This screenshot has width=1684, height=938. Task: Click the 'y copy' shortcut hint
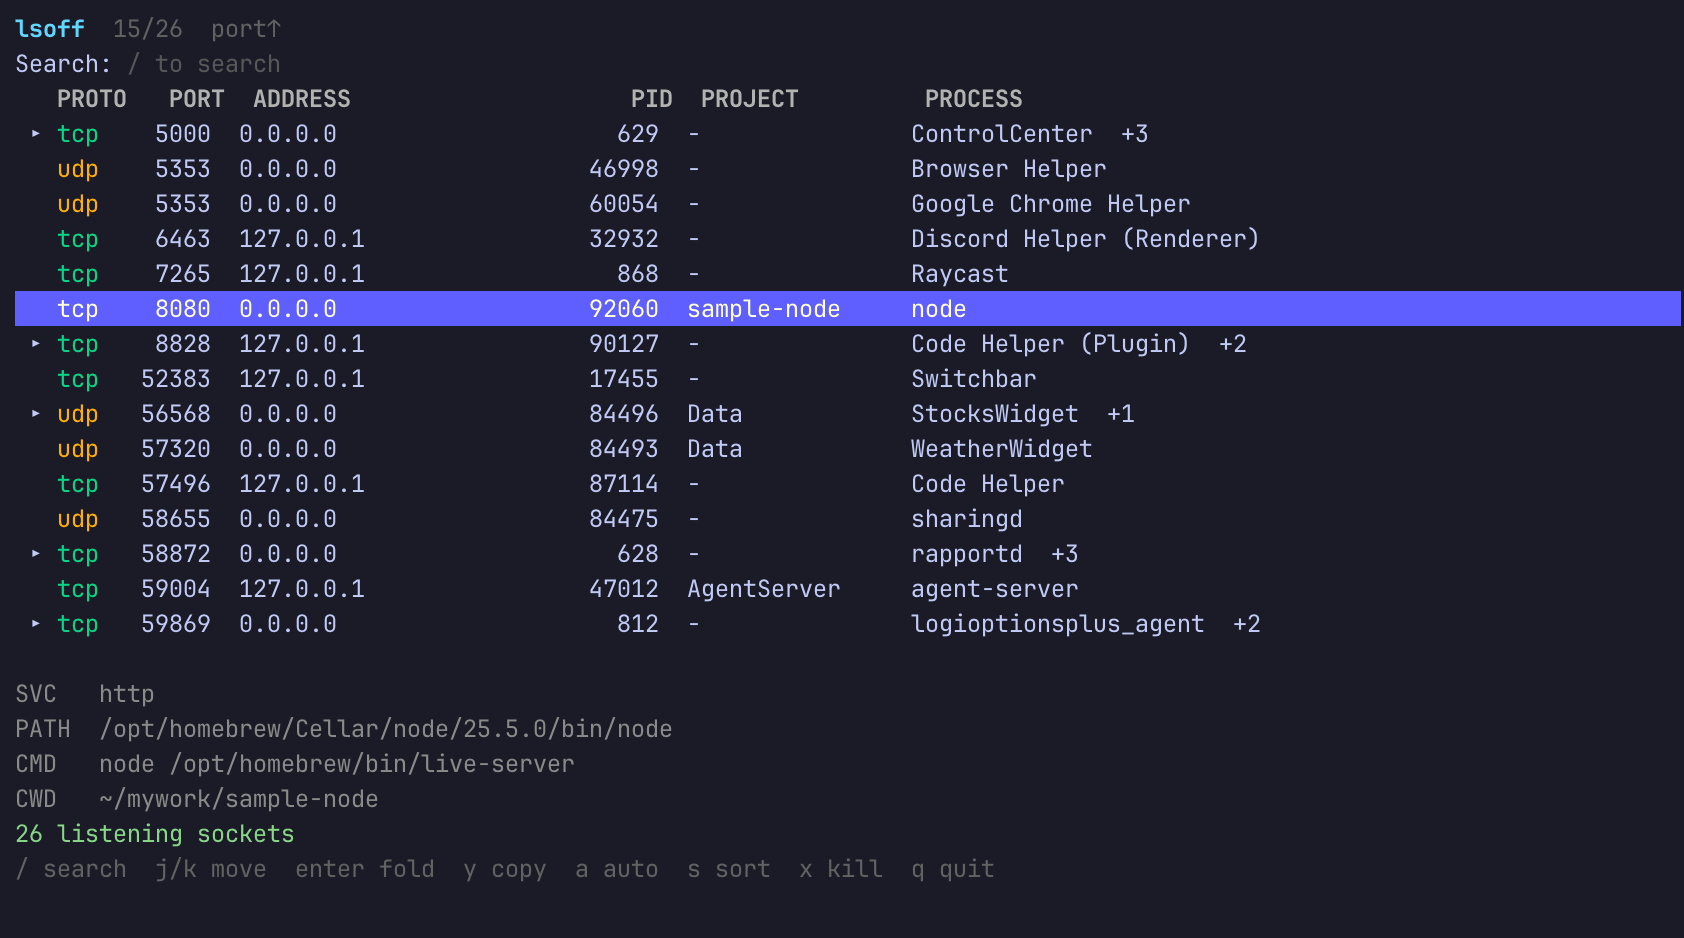coord(505,869)
